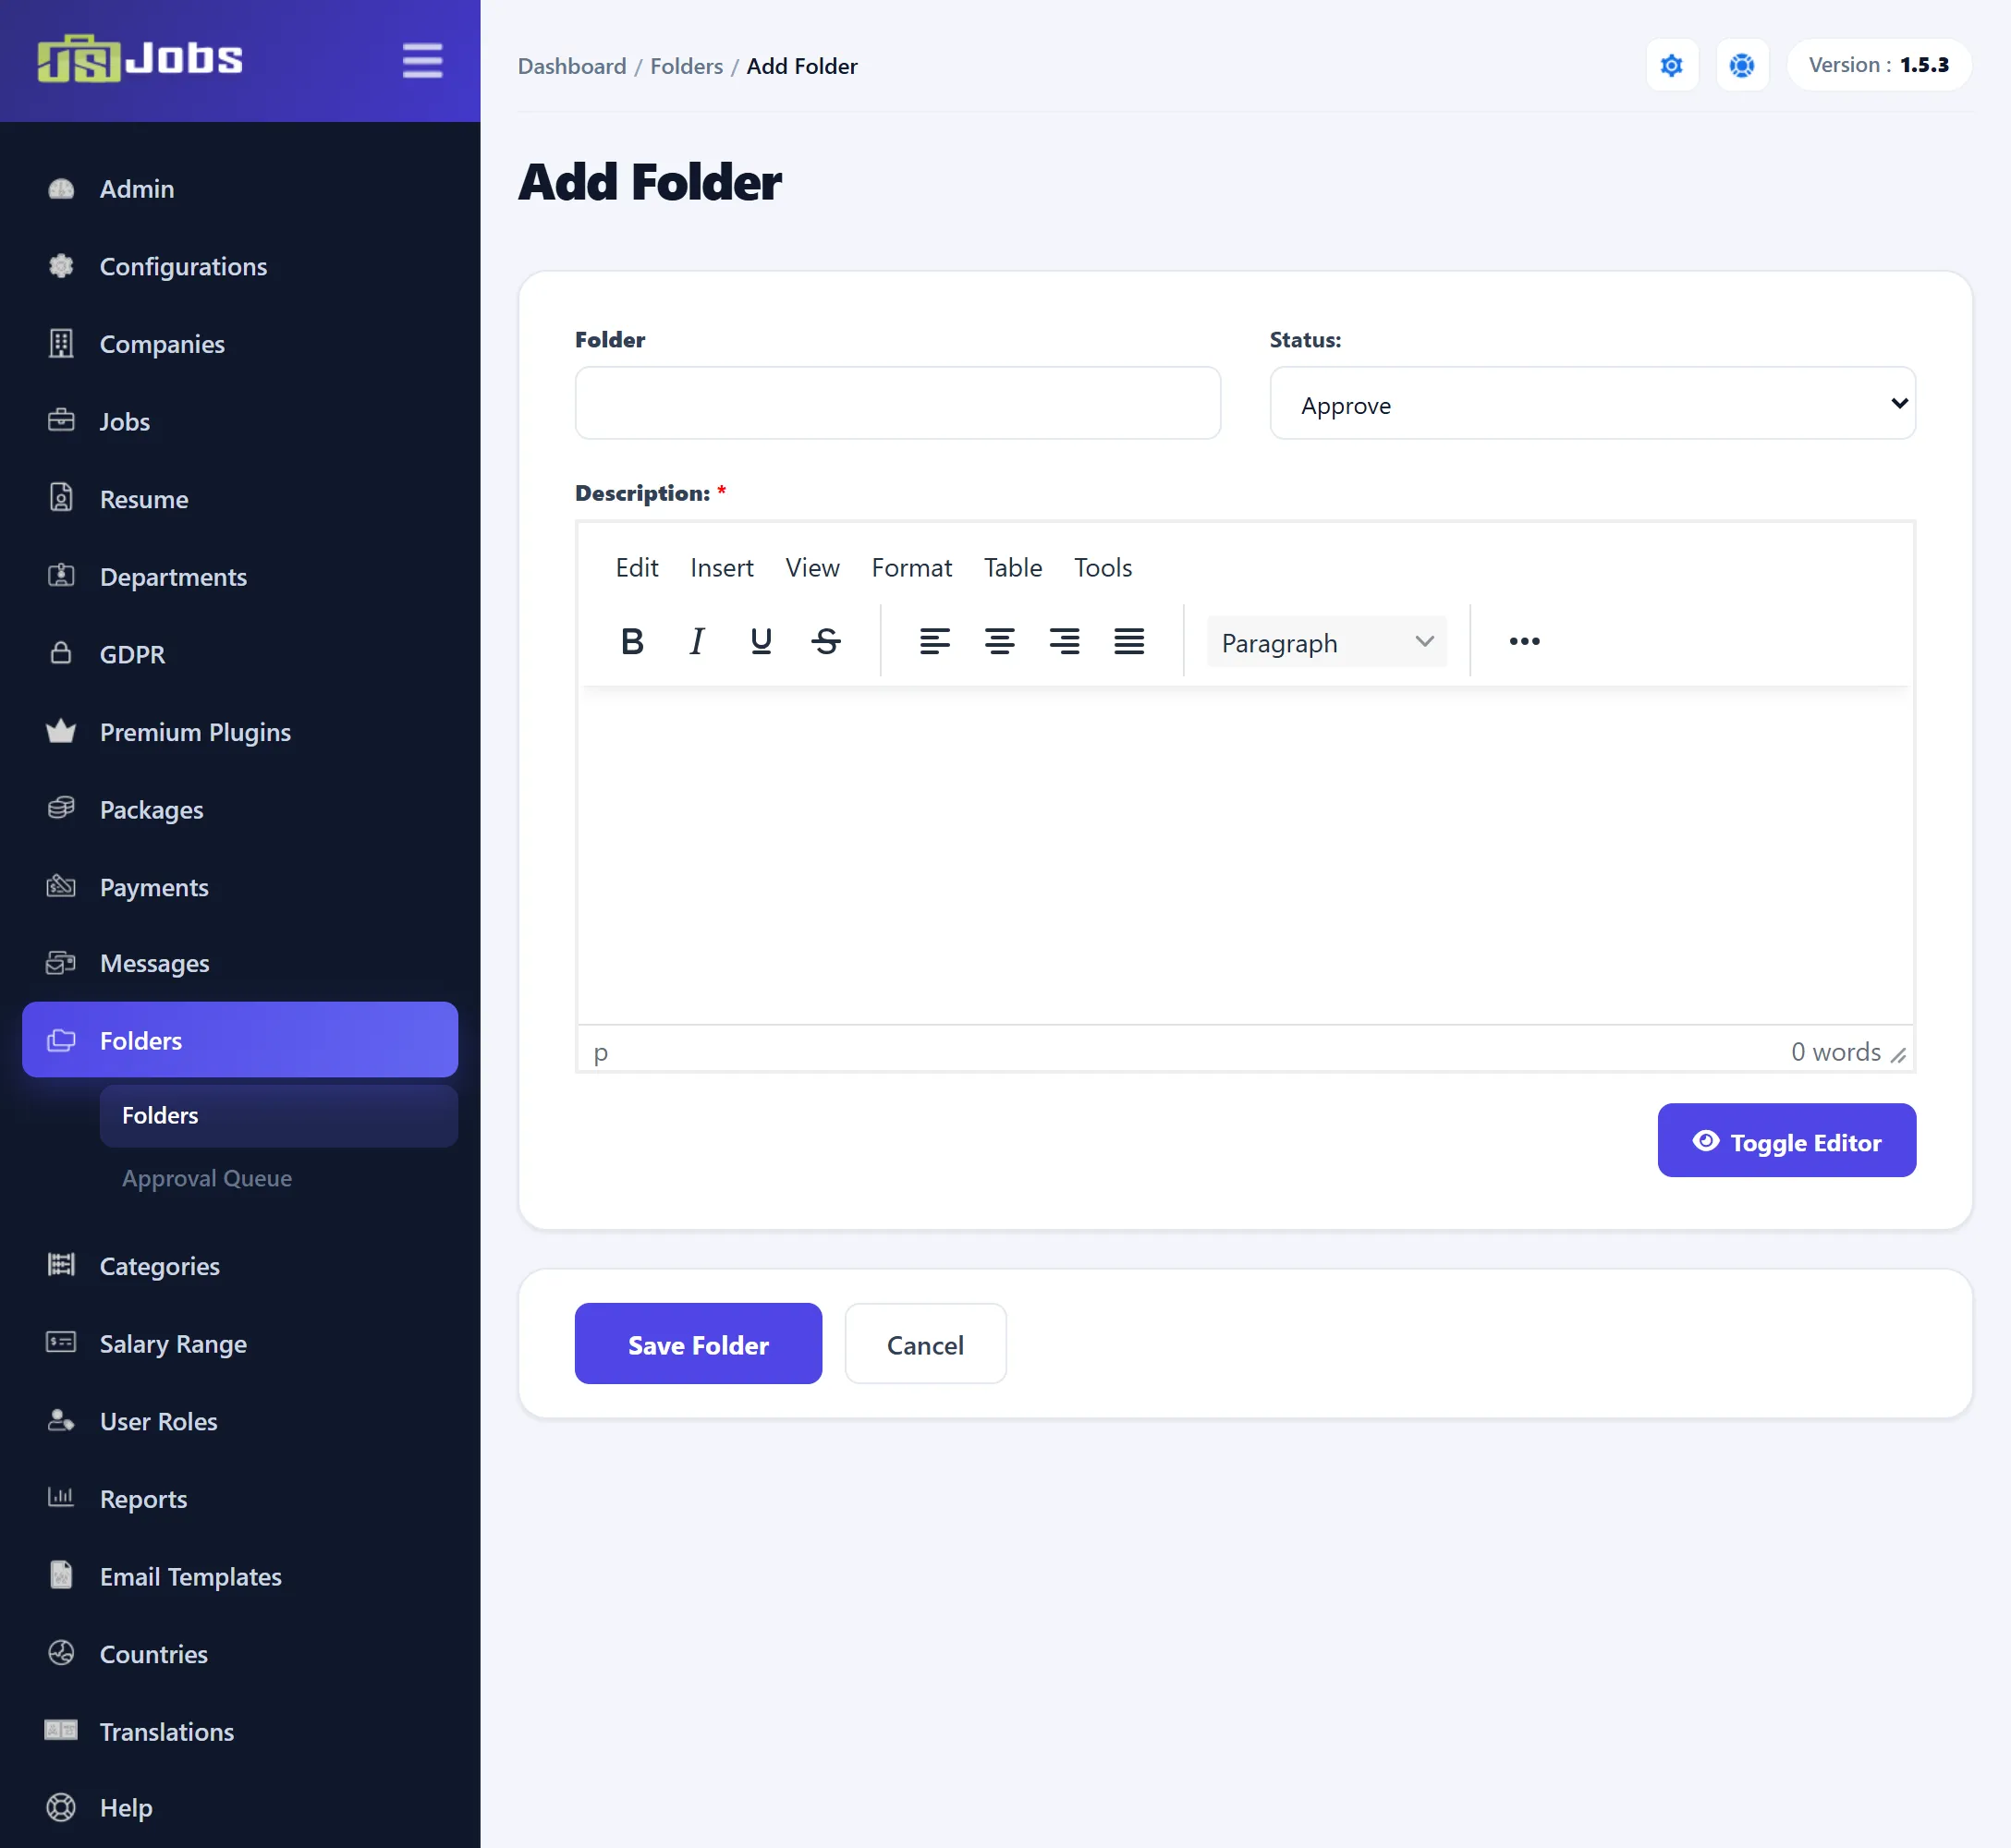Viewport: 2011px width, 1848px height.
Task: Center align text in editor
Action: [x=999, y=641]
